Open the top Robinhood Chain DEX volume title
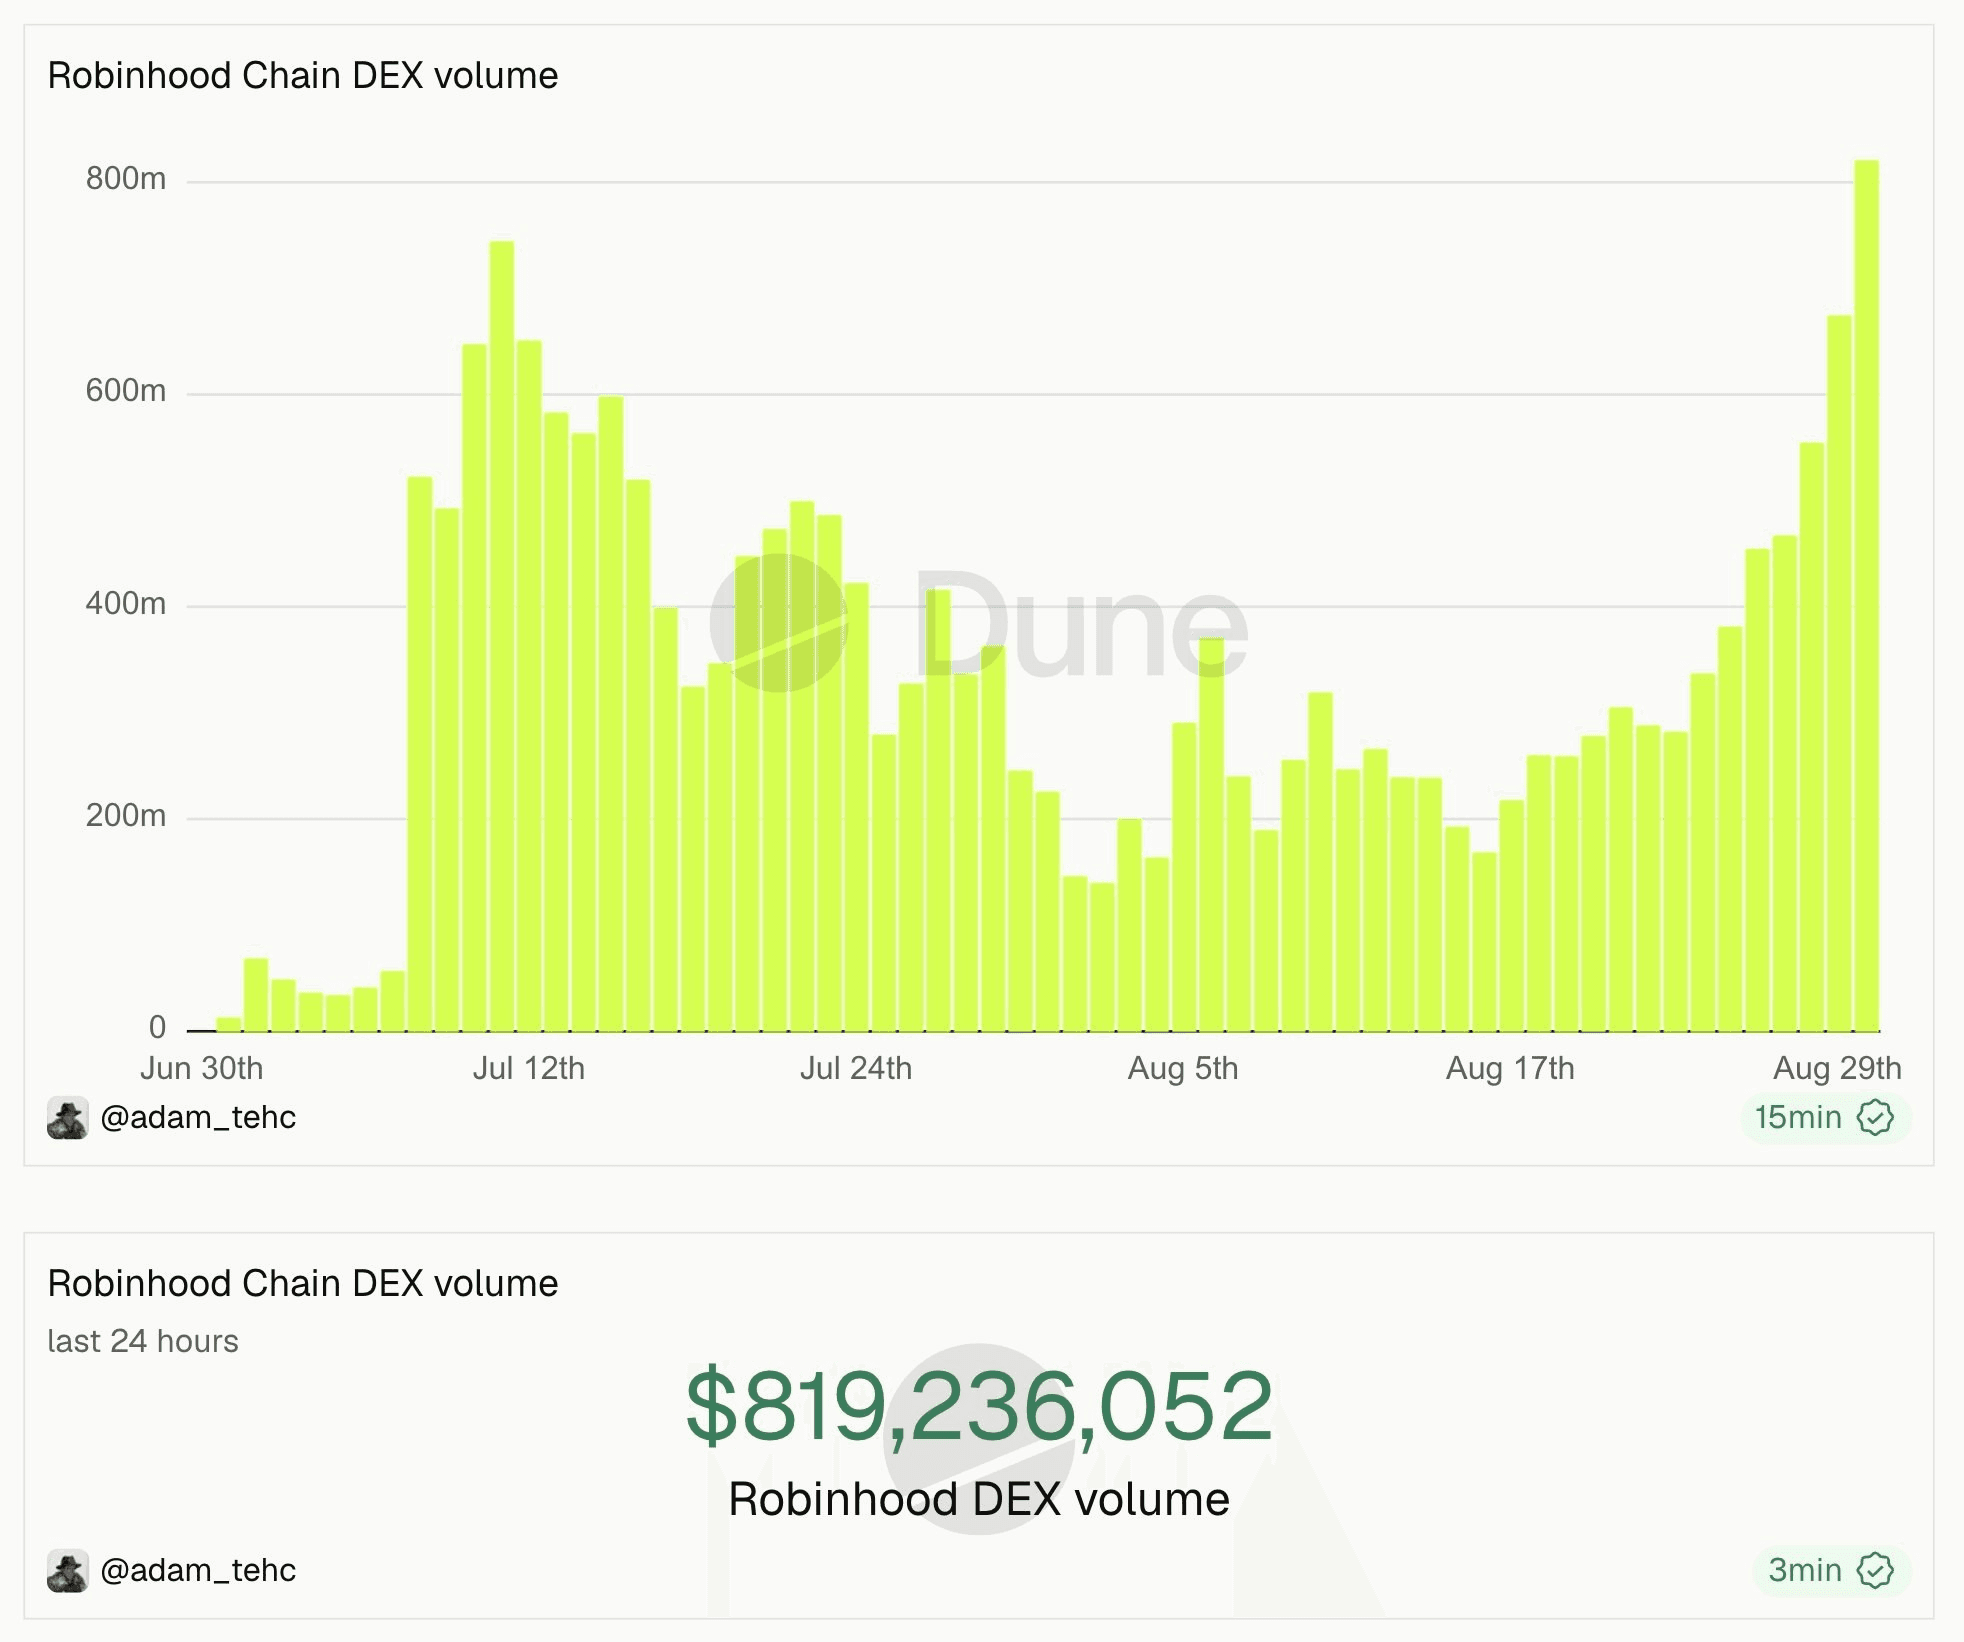The height and width of the screenshot is (1642, 1964). coord(303,76)
